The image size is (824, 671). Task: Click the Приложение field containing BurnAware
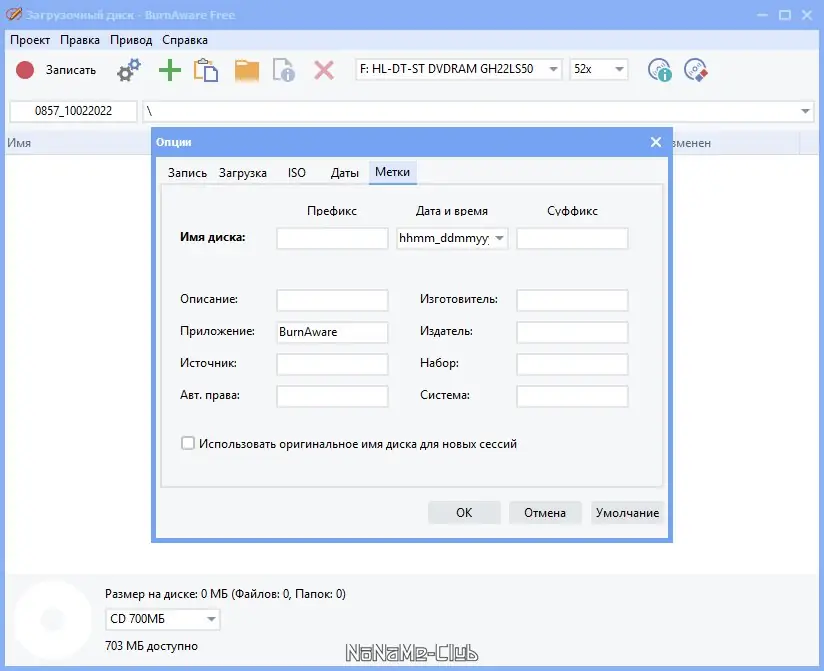(x=332, y=332)
